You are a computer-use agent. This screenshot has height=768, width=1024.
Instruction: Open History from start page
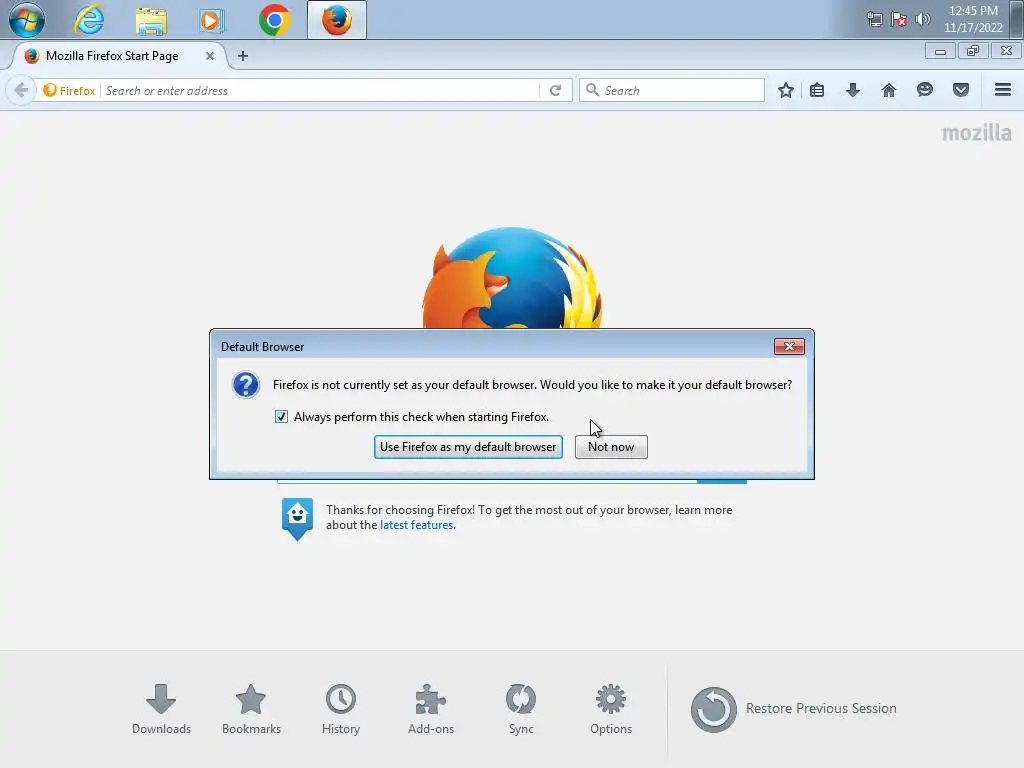[341, 709]
